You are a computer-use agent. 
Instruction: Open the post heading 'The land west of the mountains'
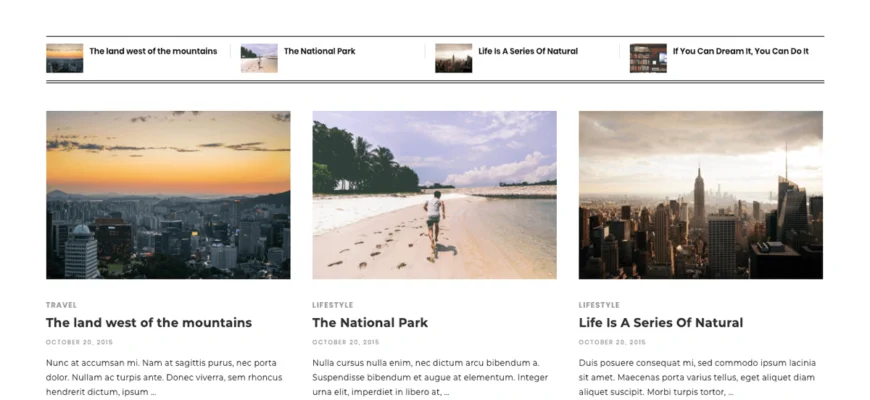point(149,323)
